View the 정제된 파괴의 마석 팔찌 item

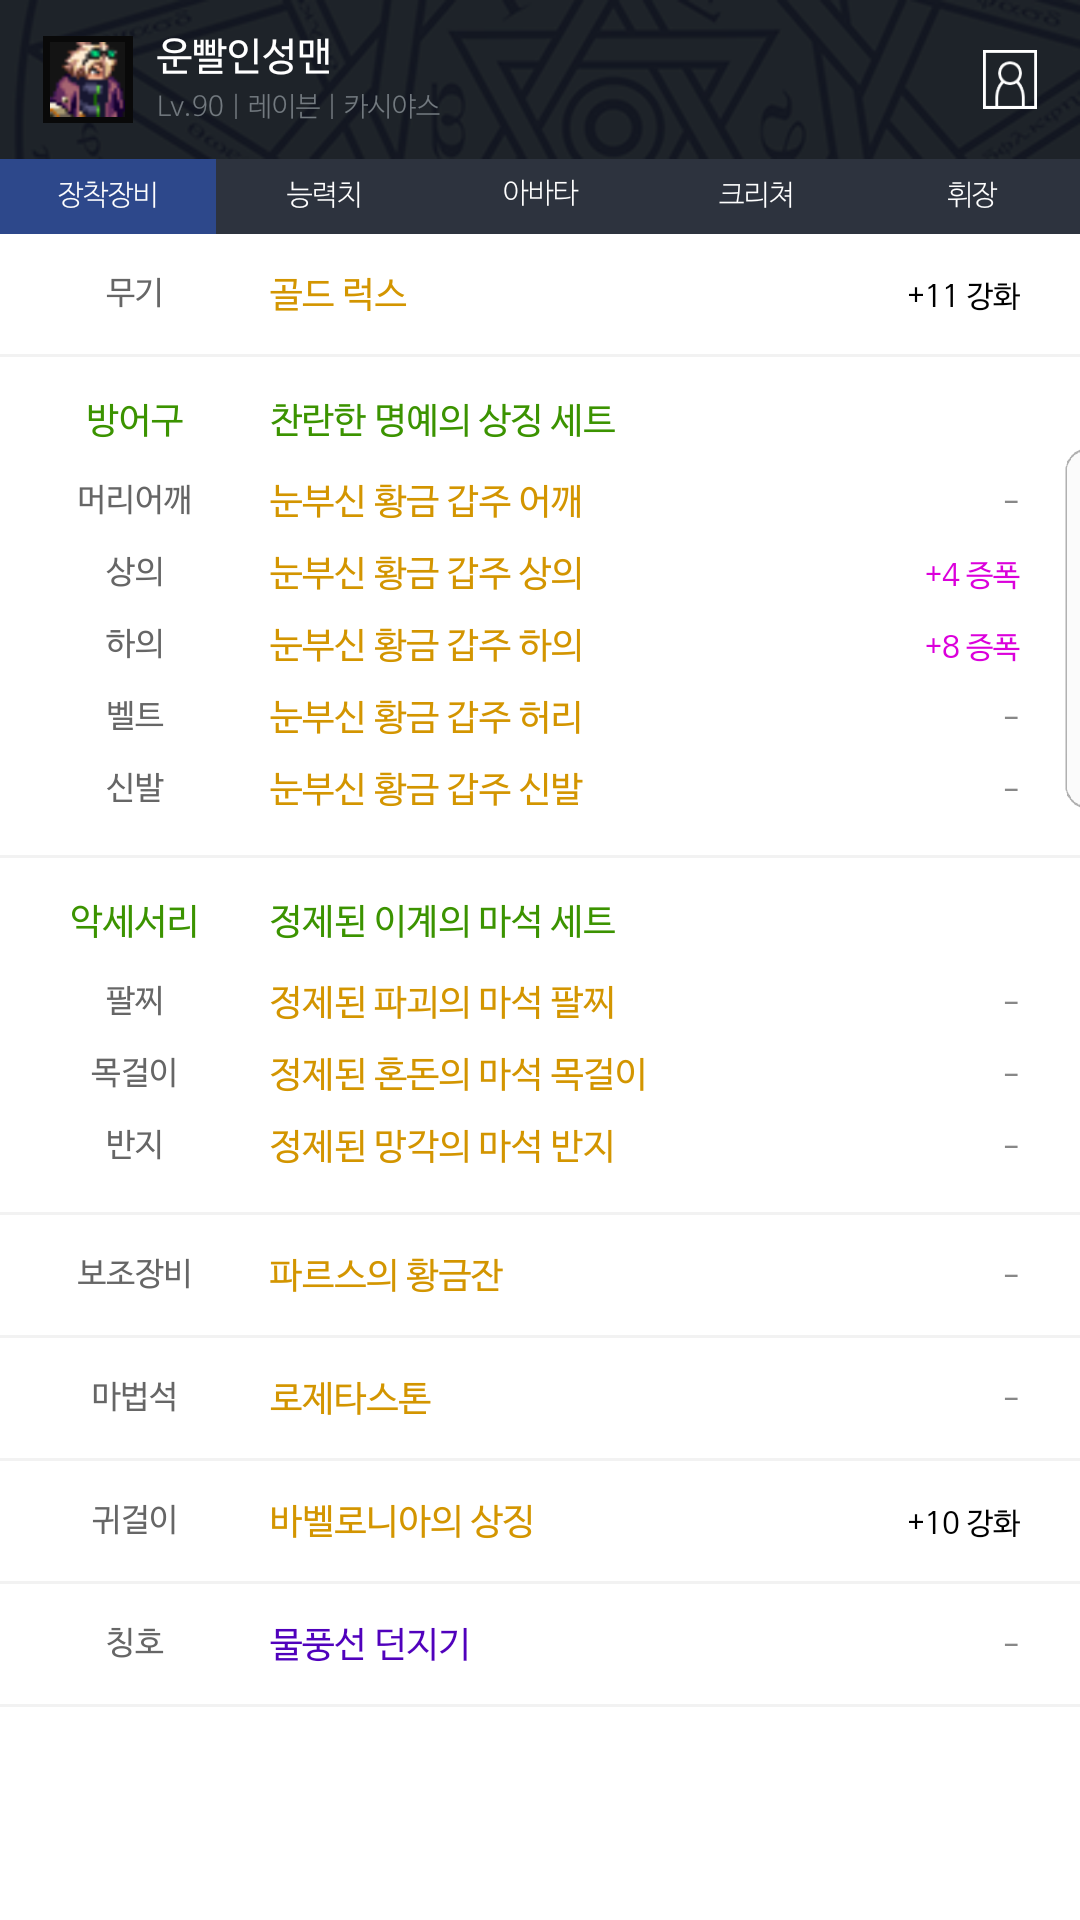441,1002
